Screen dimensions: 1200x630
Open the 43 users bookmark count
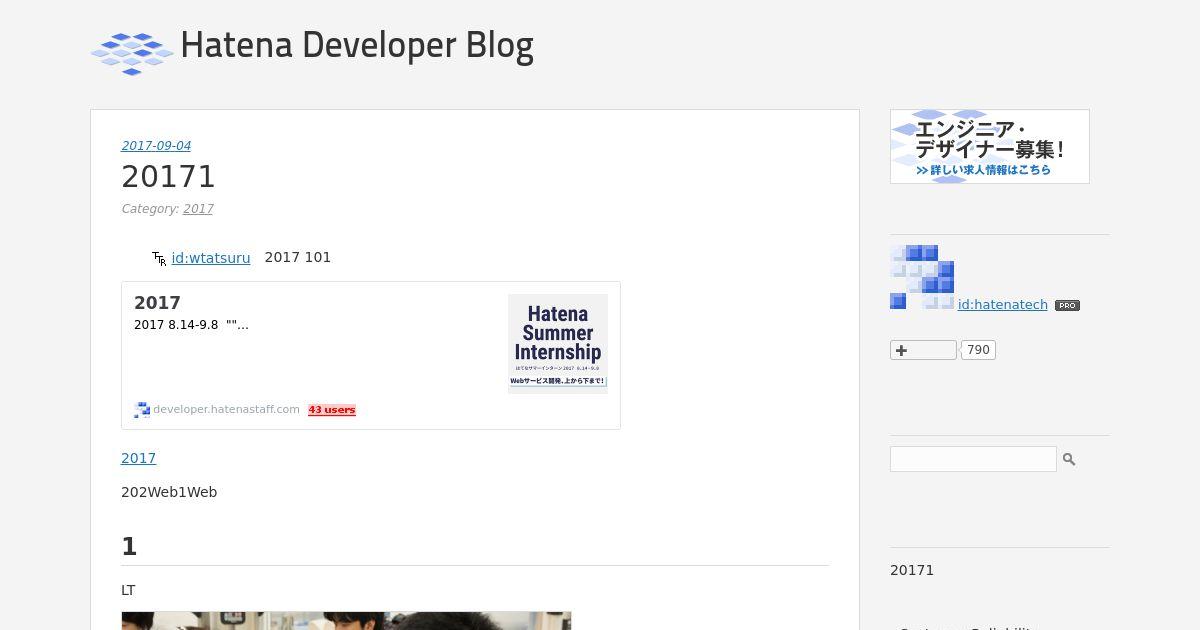(x=332, y=410)
